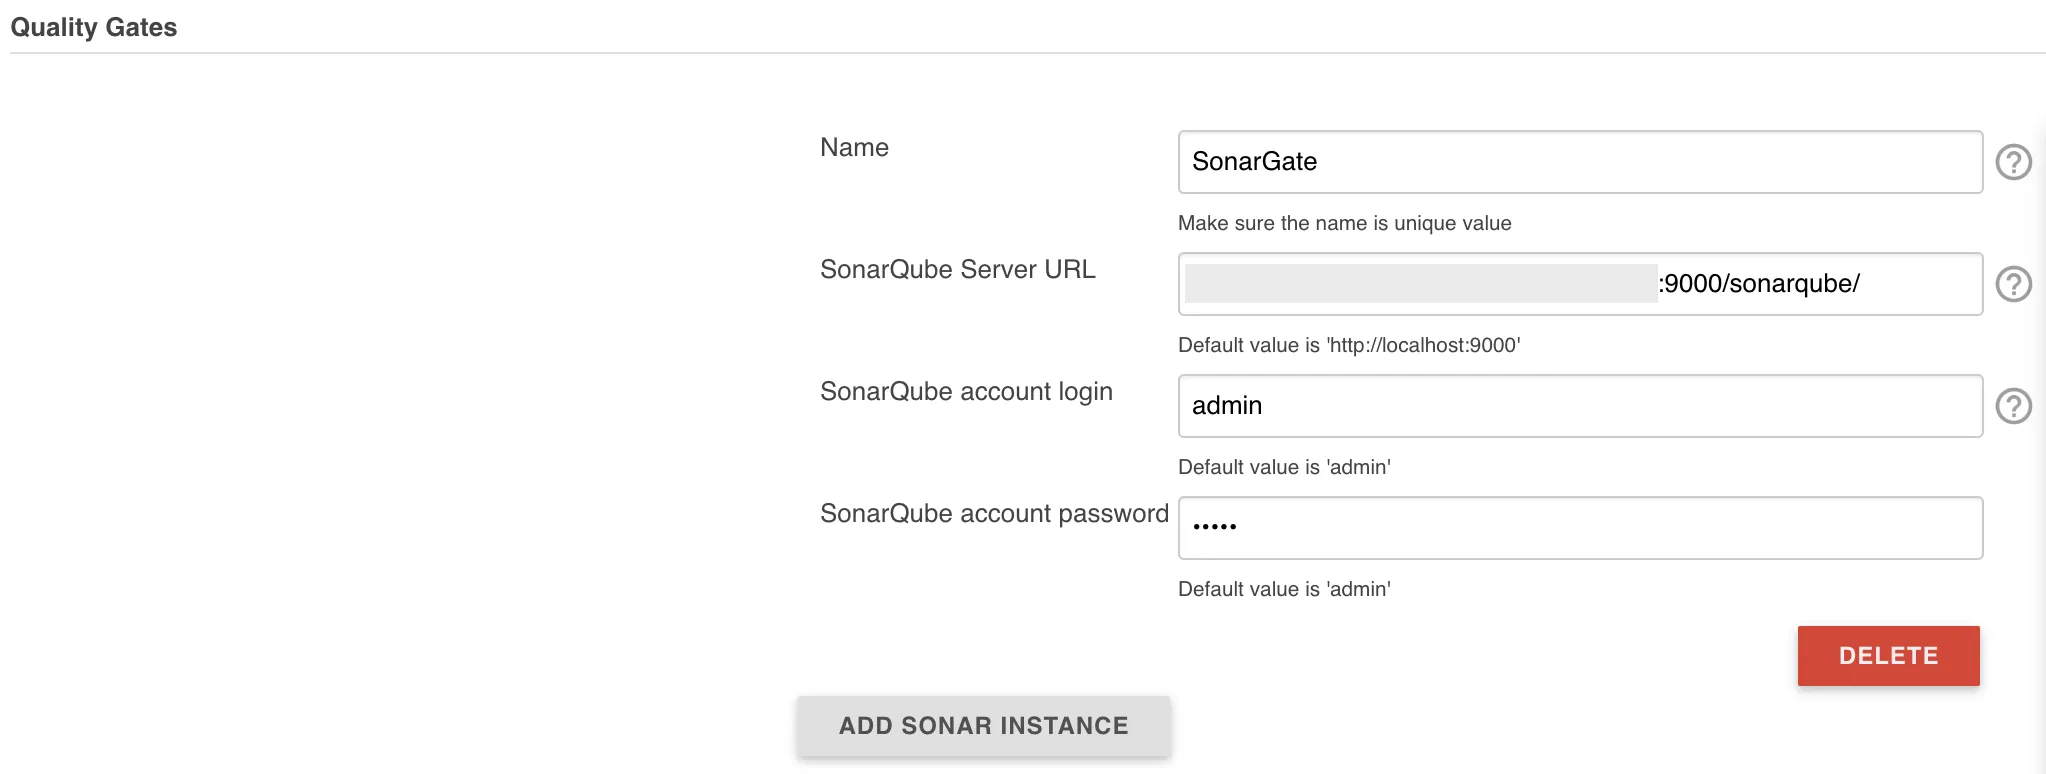Focus the account login field containing admin
The width and height of the screenshot is (2046, 774).
click(x=1580, y=406)
